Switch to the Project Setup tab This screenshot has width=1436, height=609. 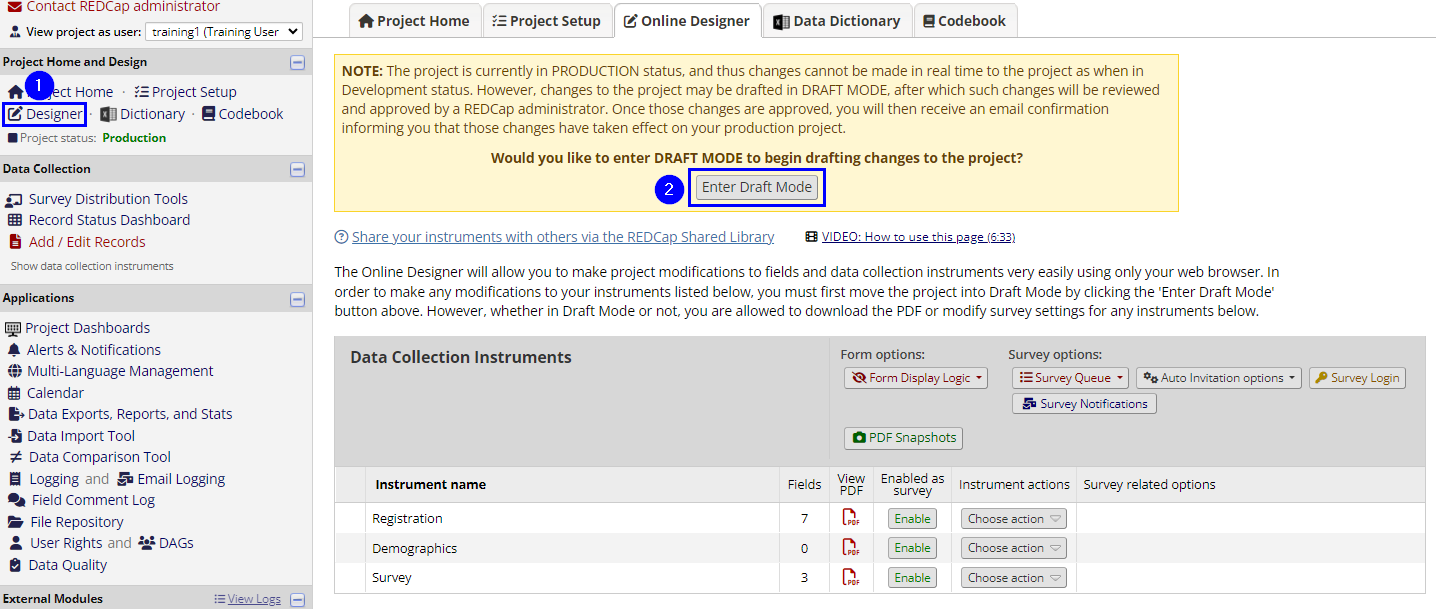click(546, 21)
